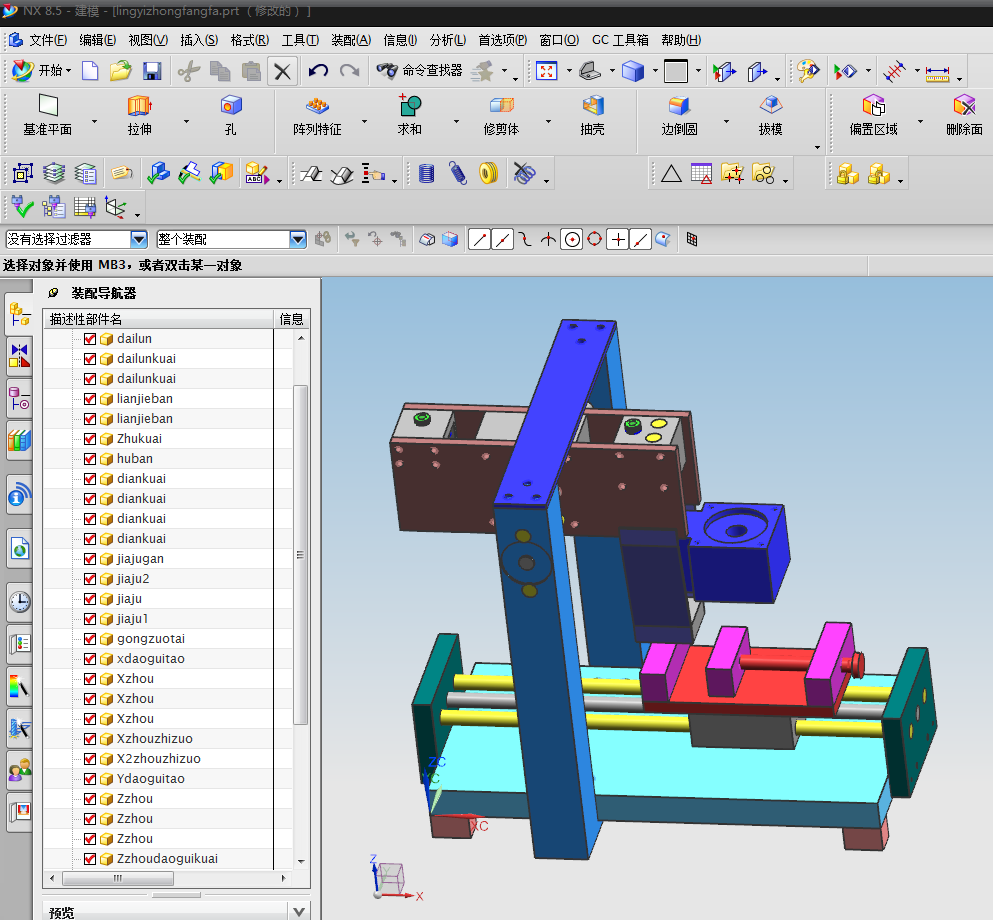
Task: Click the Info (信息) column header
Action: [x=292, y=319]
